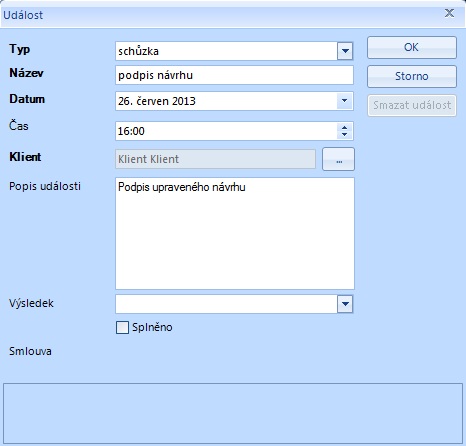The width and height of the screenshot is (466, 446).
Task: Click inside the Popis události text area
Action: (x=235, y=233)
